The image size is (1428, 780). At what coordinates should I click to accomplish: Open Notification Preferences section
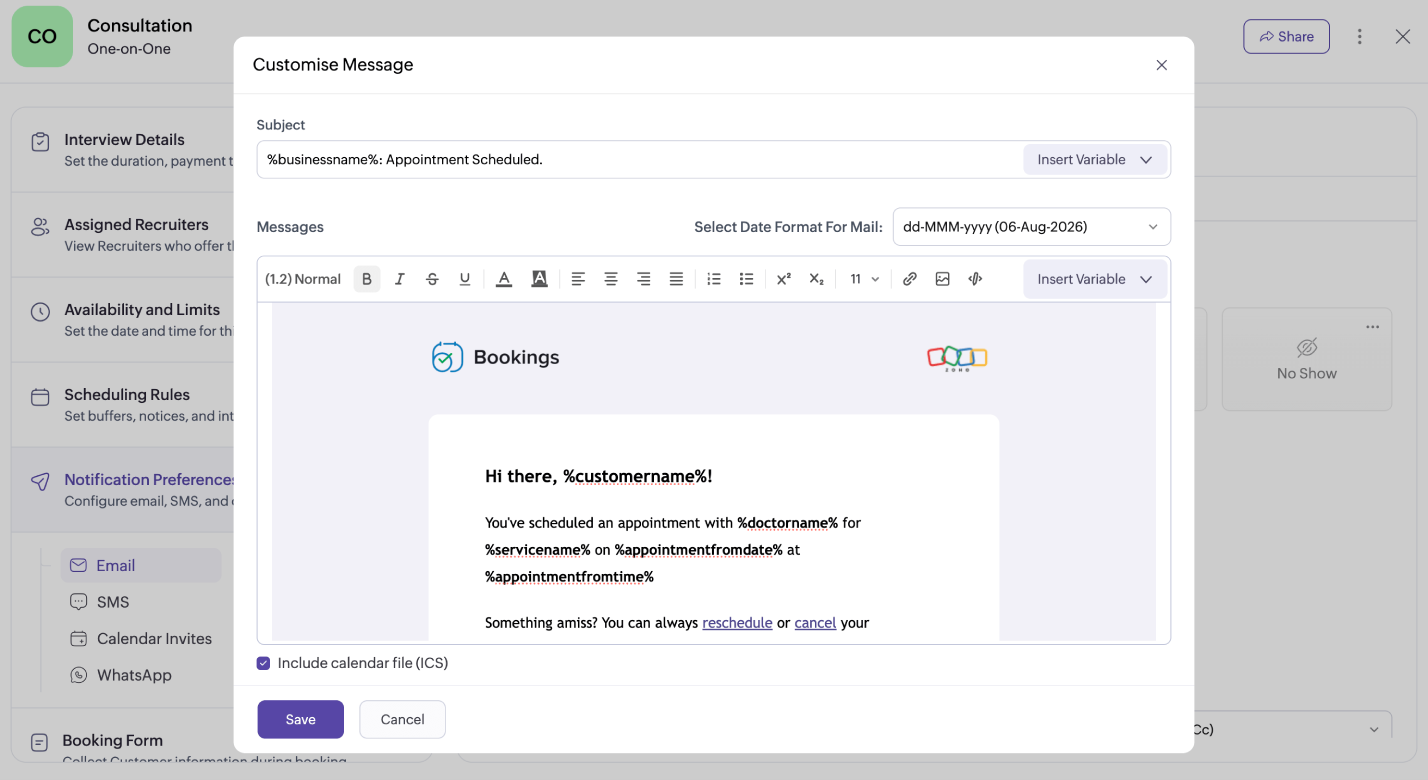[122, 489]
